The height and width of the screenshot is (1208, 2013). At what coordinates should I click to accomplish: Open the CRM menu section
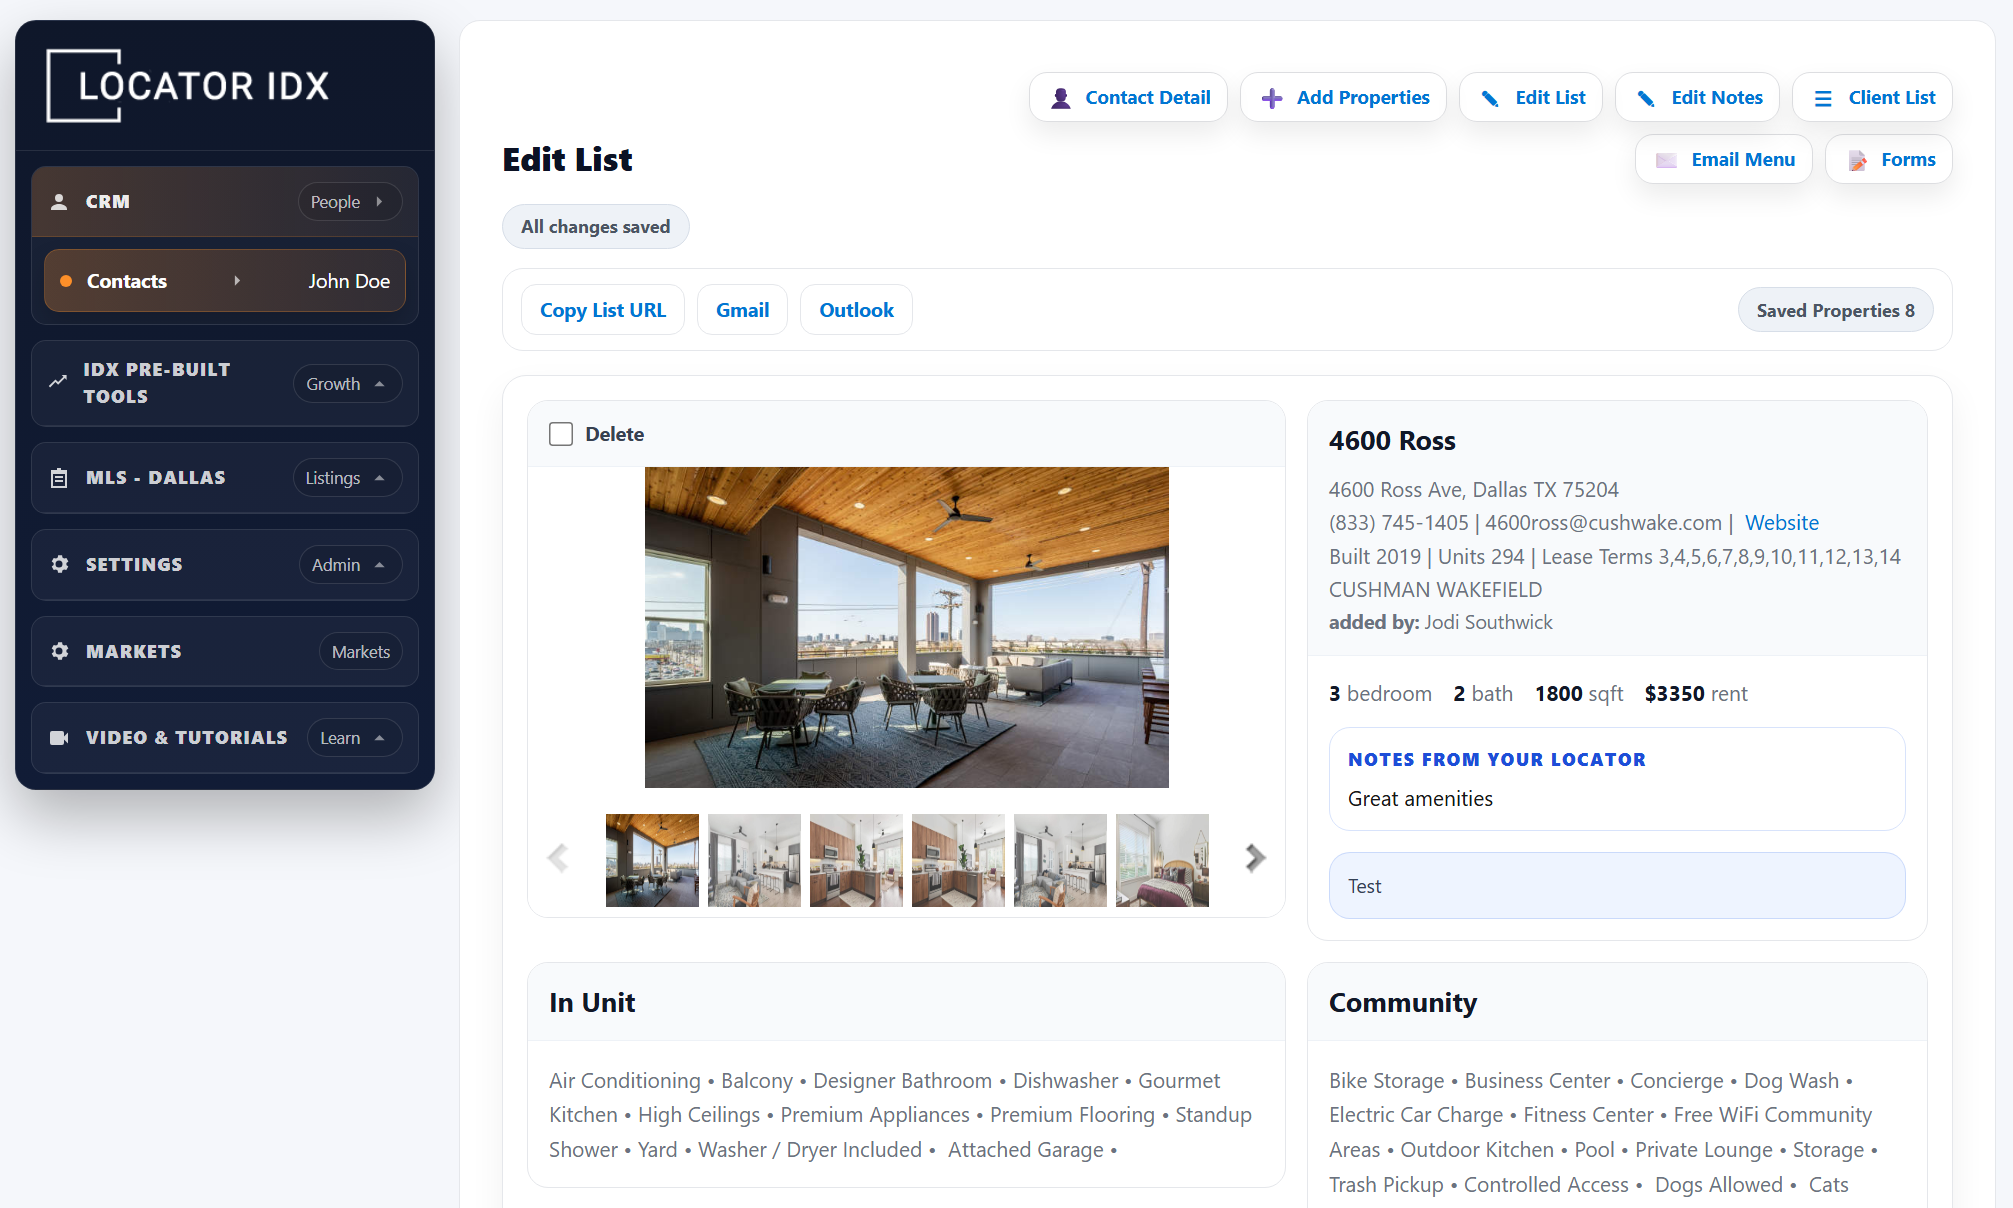click(225, 202)
